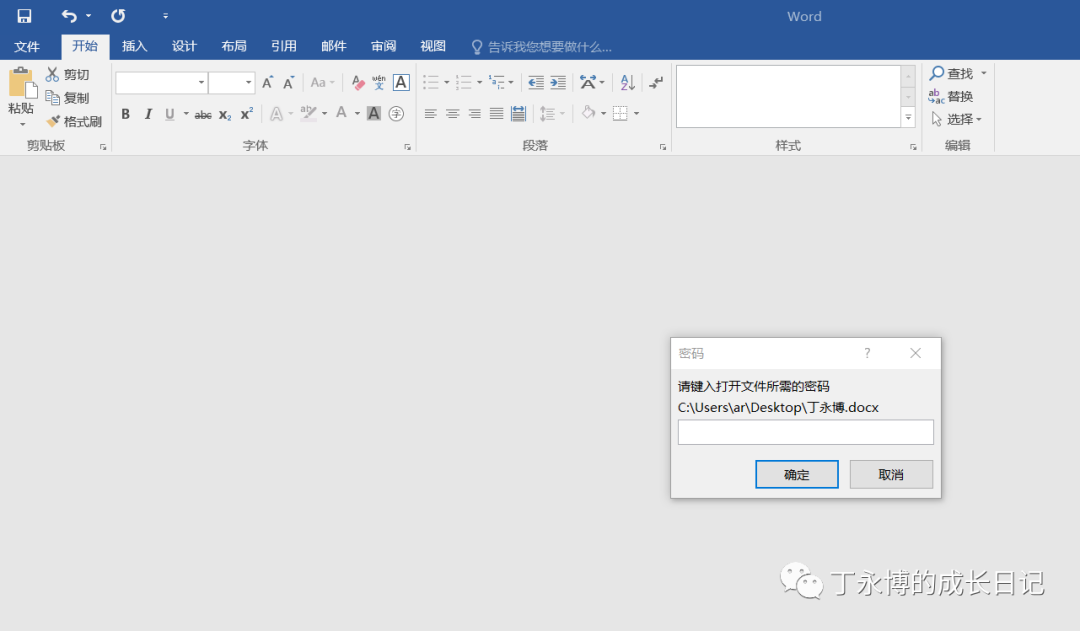The image size is (1080, 631).
Task: Click the Numbering list icon
Action: click(x=464, y=83)
